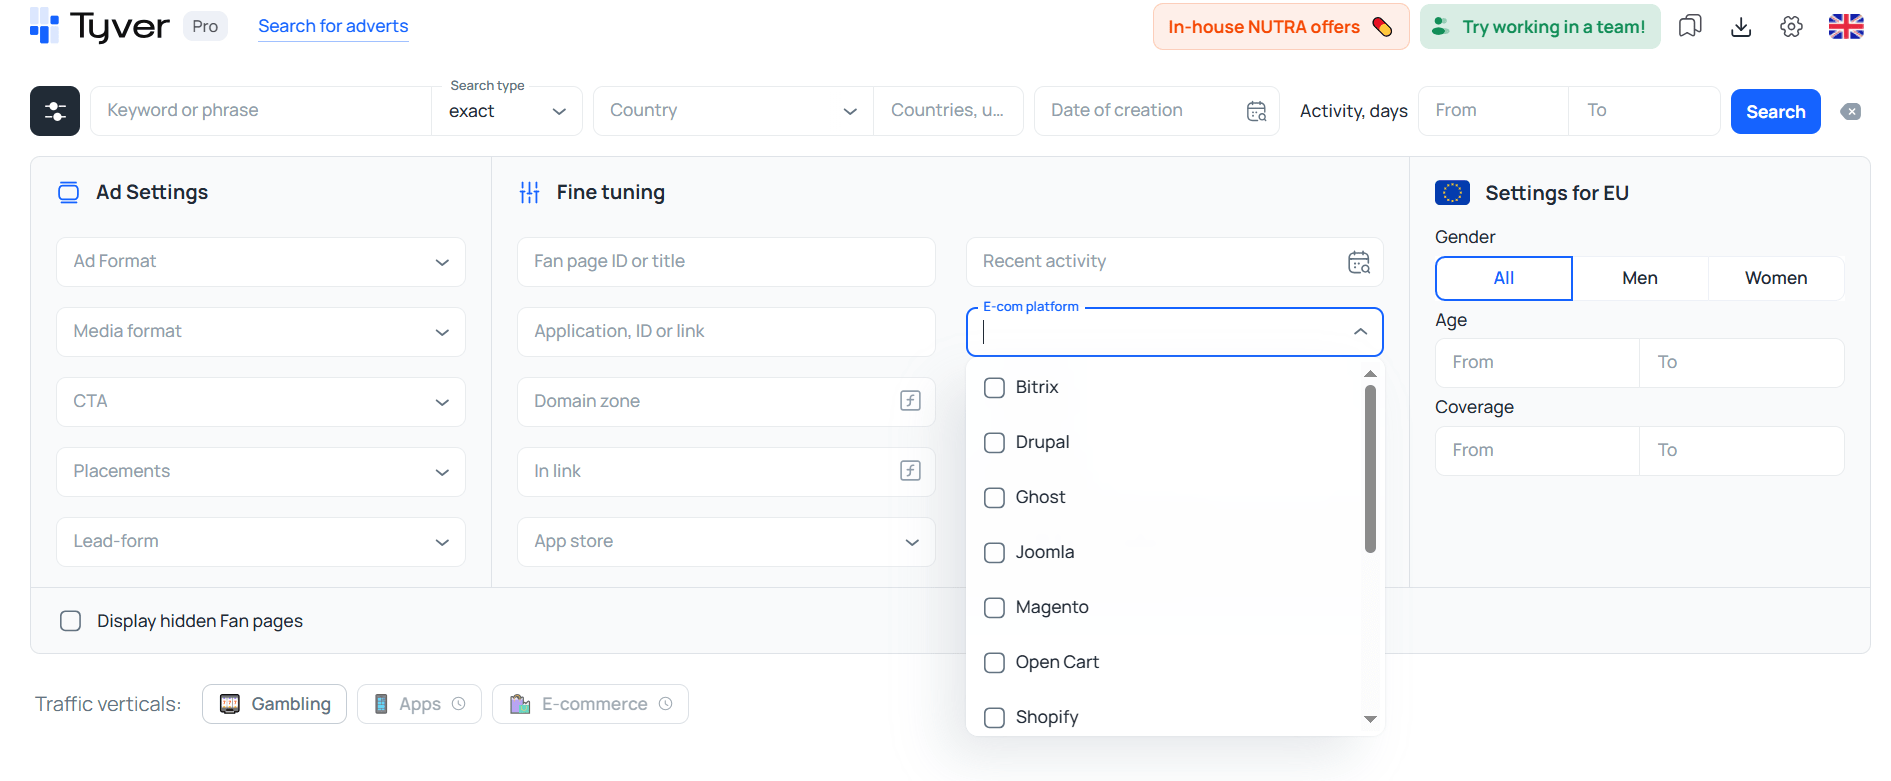Select the All gender tab

(x=1504, y=278)
